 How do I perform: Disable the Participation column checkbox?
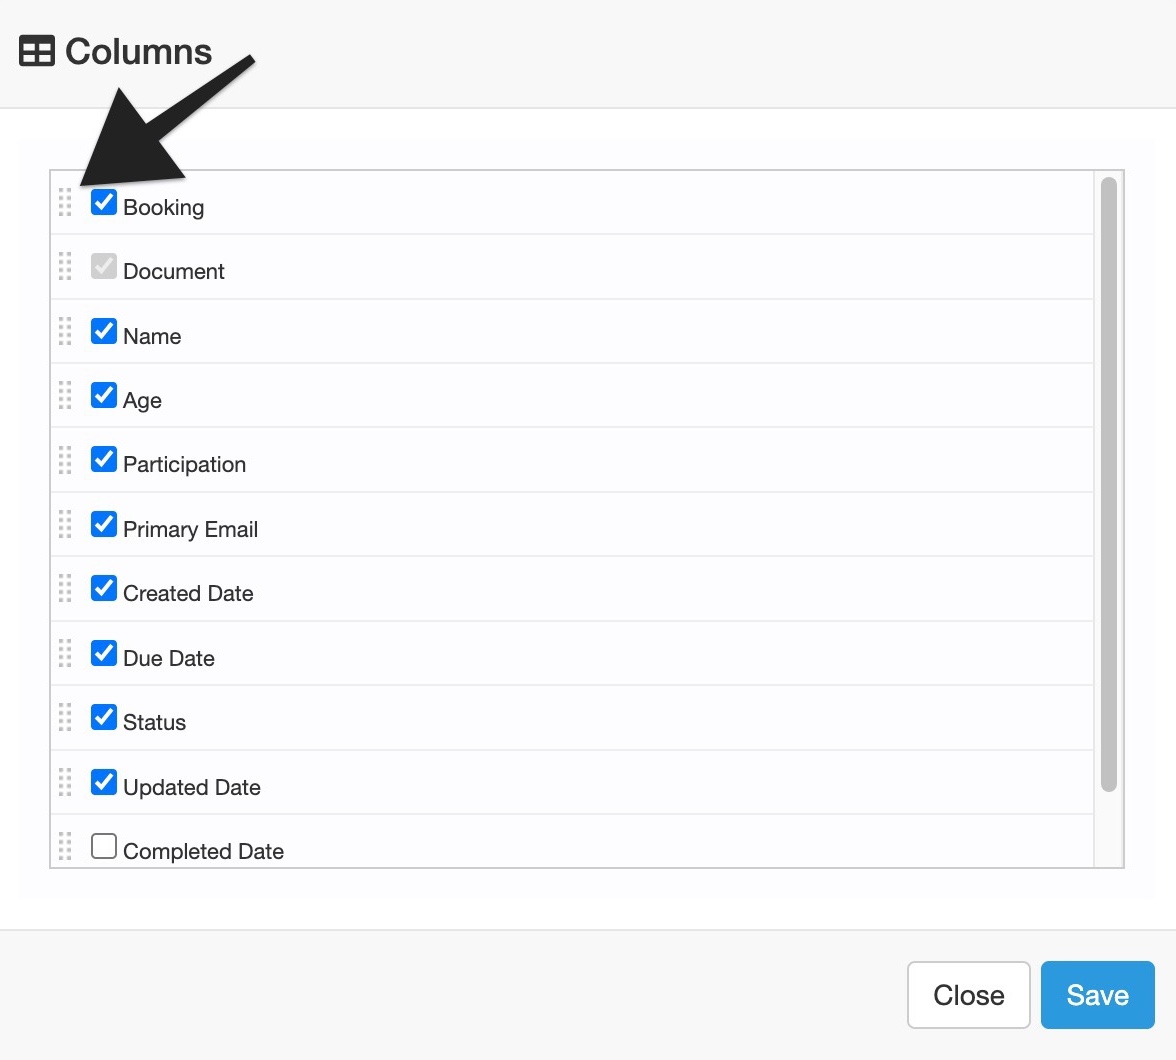pos(104,459)
